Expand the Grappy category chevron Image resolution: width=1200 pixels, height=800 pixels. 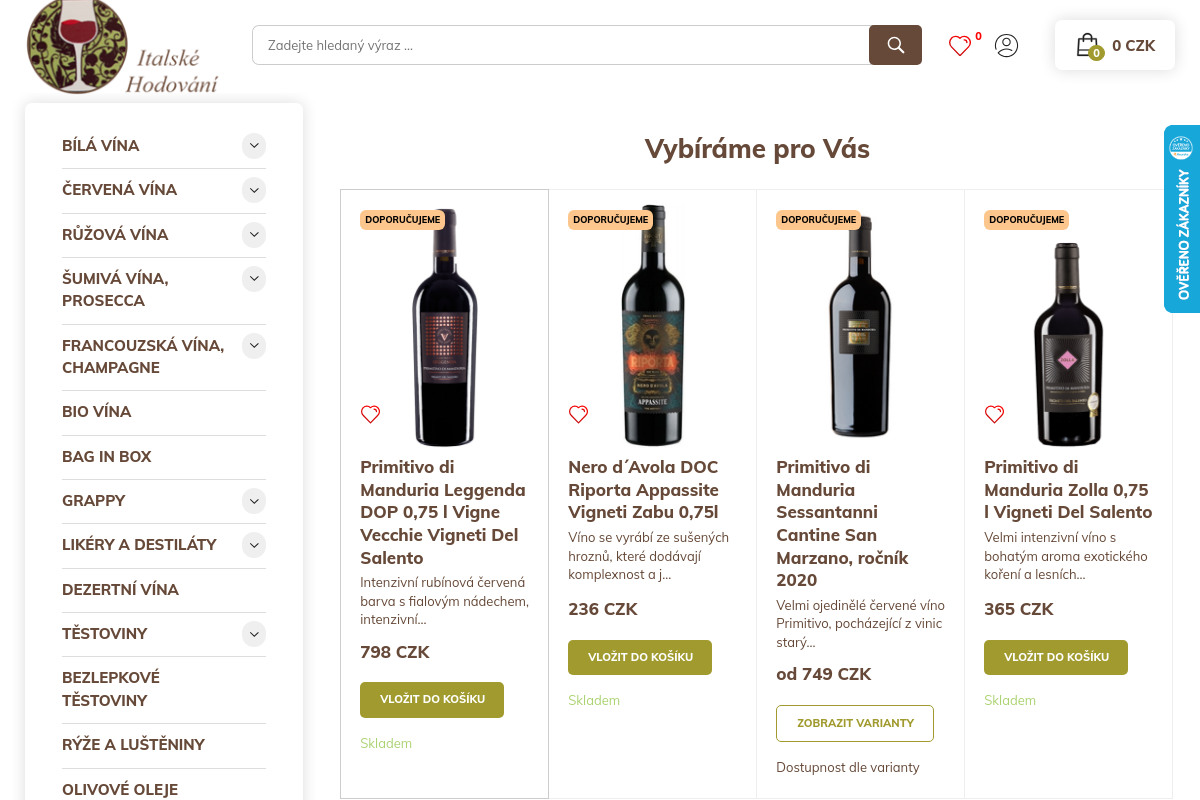[254, 501]
